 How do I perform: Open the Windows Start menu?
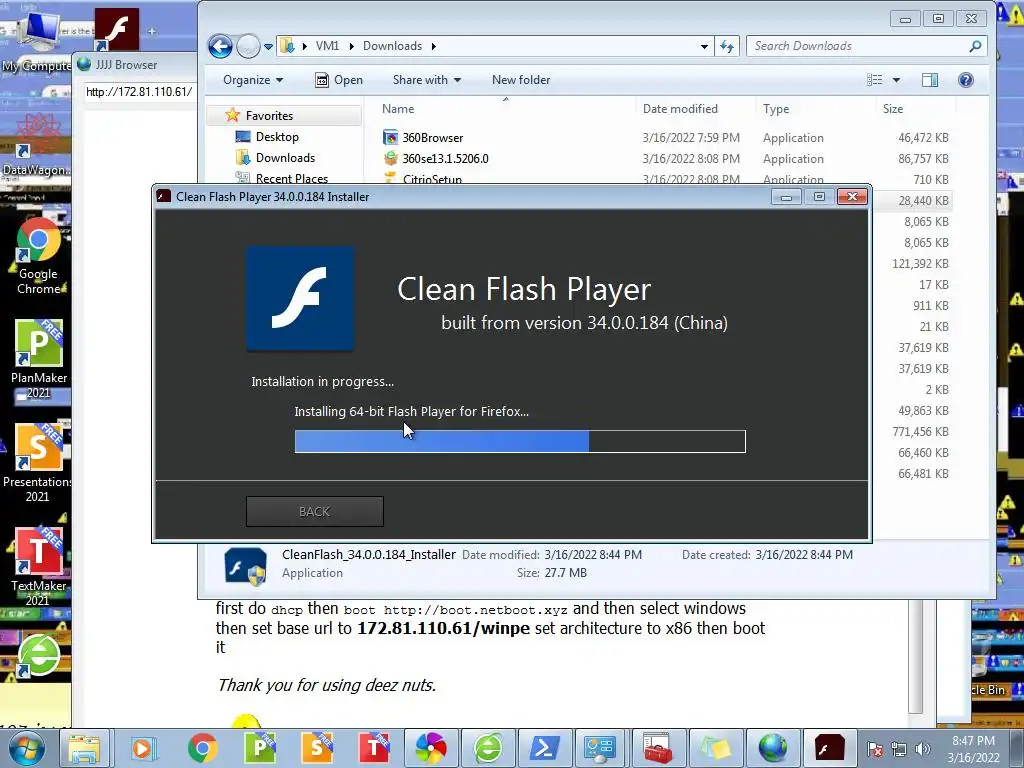tap(26, 748)
